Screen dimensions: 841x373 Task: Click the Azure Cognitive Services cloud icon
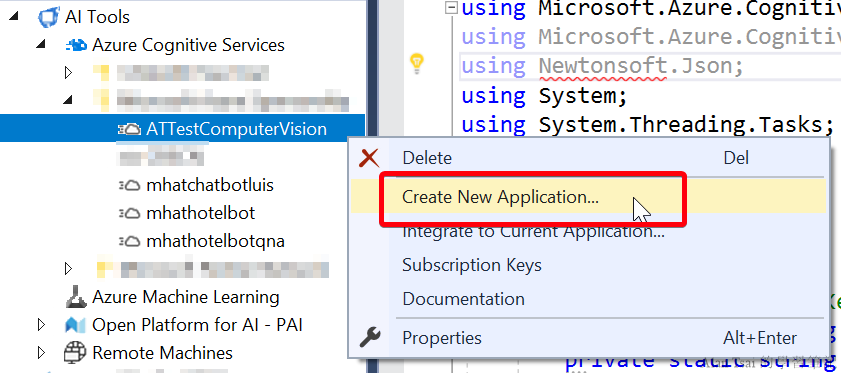pos(76,45)
